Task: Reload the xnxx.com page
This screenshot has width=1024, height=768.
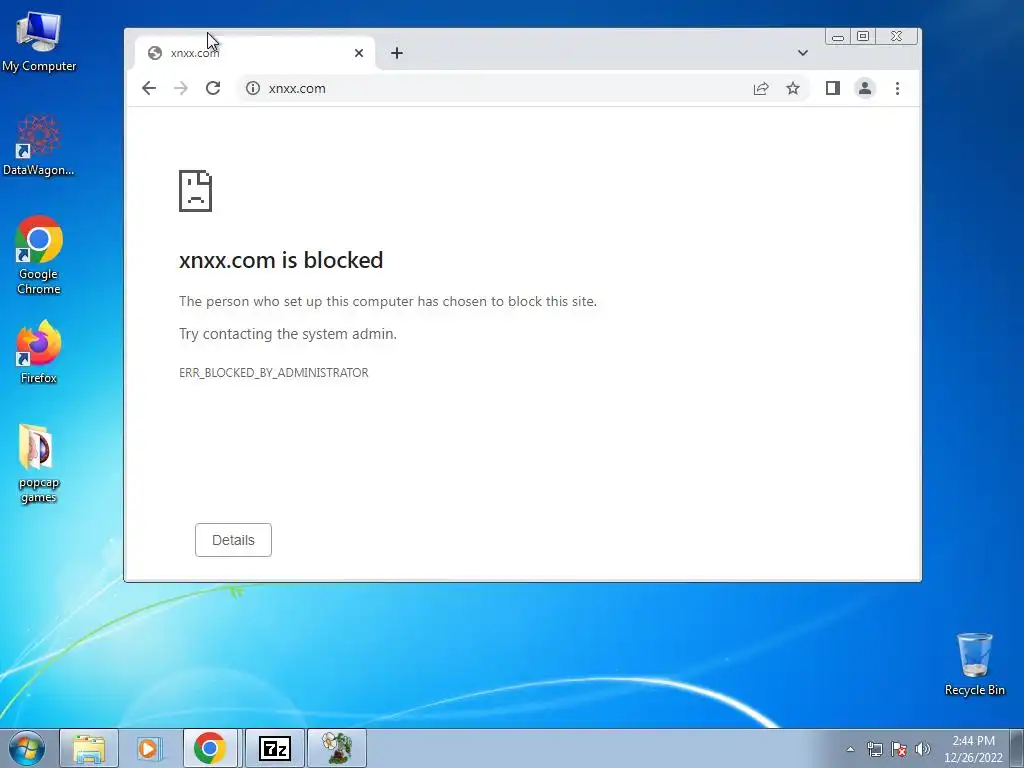Action: click(213, 88)
